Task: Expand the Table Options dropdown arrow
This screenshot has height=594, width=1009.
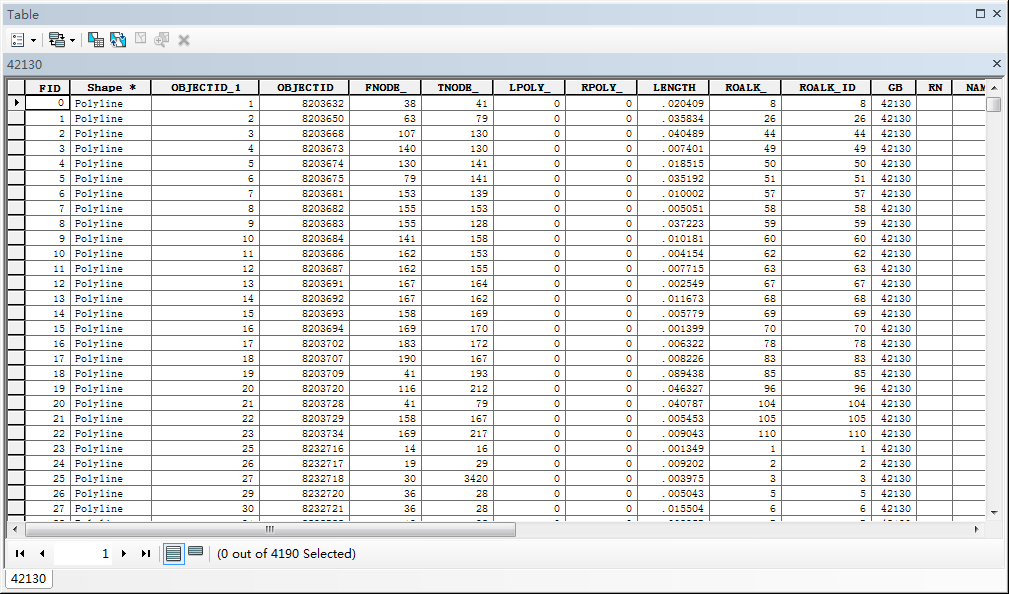Action: coord(33,41)
